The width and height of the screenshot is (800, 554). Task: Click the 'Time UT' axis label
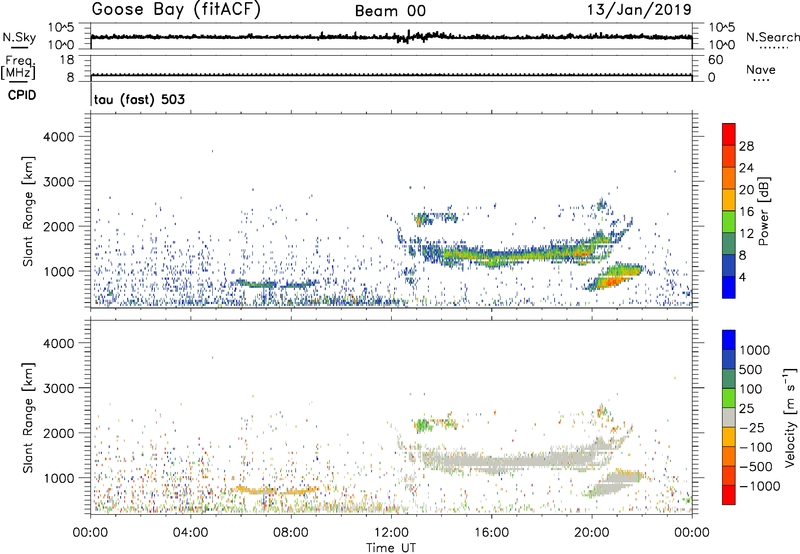tap(391, 548)
